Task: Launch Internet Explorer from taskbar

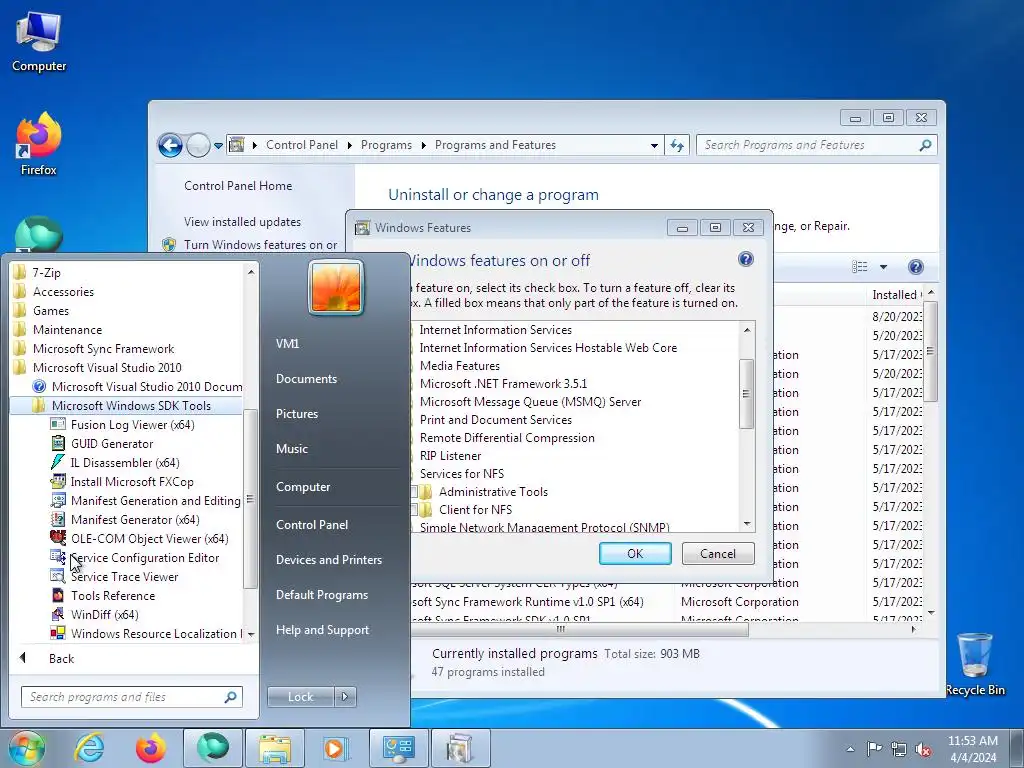Action: (x=89, y=748)
